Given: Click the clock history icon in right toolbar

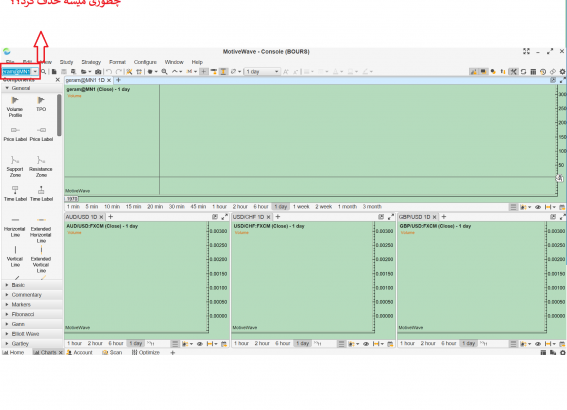Looking at the screenshot, I should [x=543, y=72].
